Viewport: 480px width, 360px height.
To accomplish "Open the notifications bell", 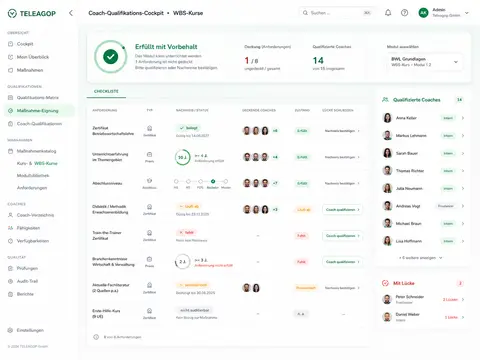I will coord(388,13).
